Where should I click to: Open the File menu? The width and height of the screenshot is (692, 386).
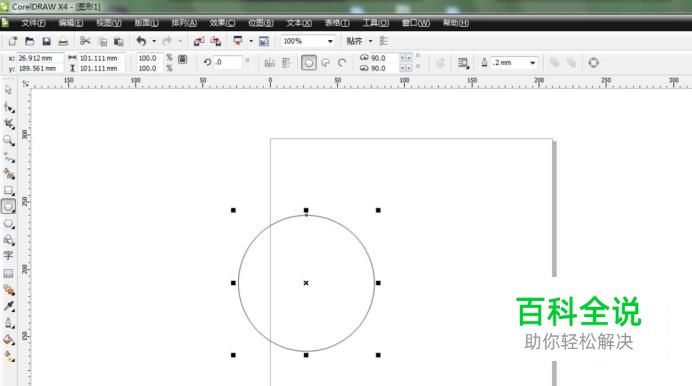point(33,23)
